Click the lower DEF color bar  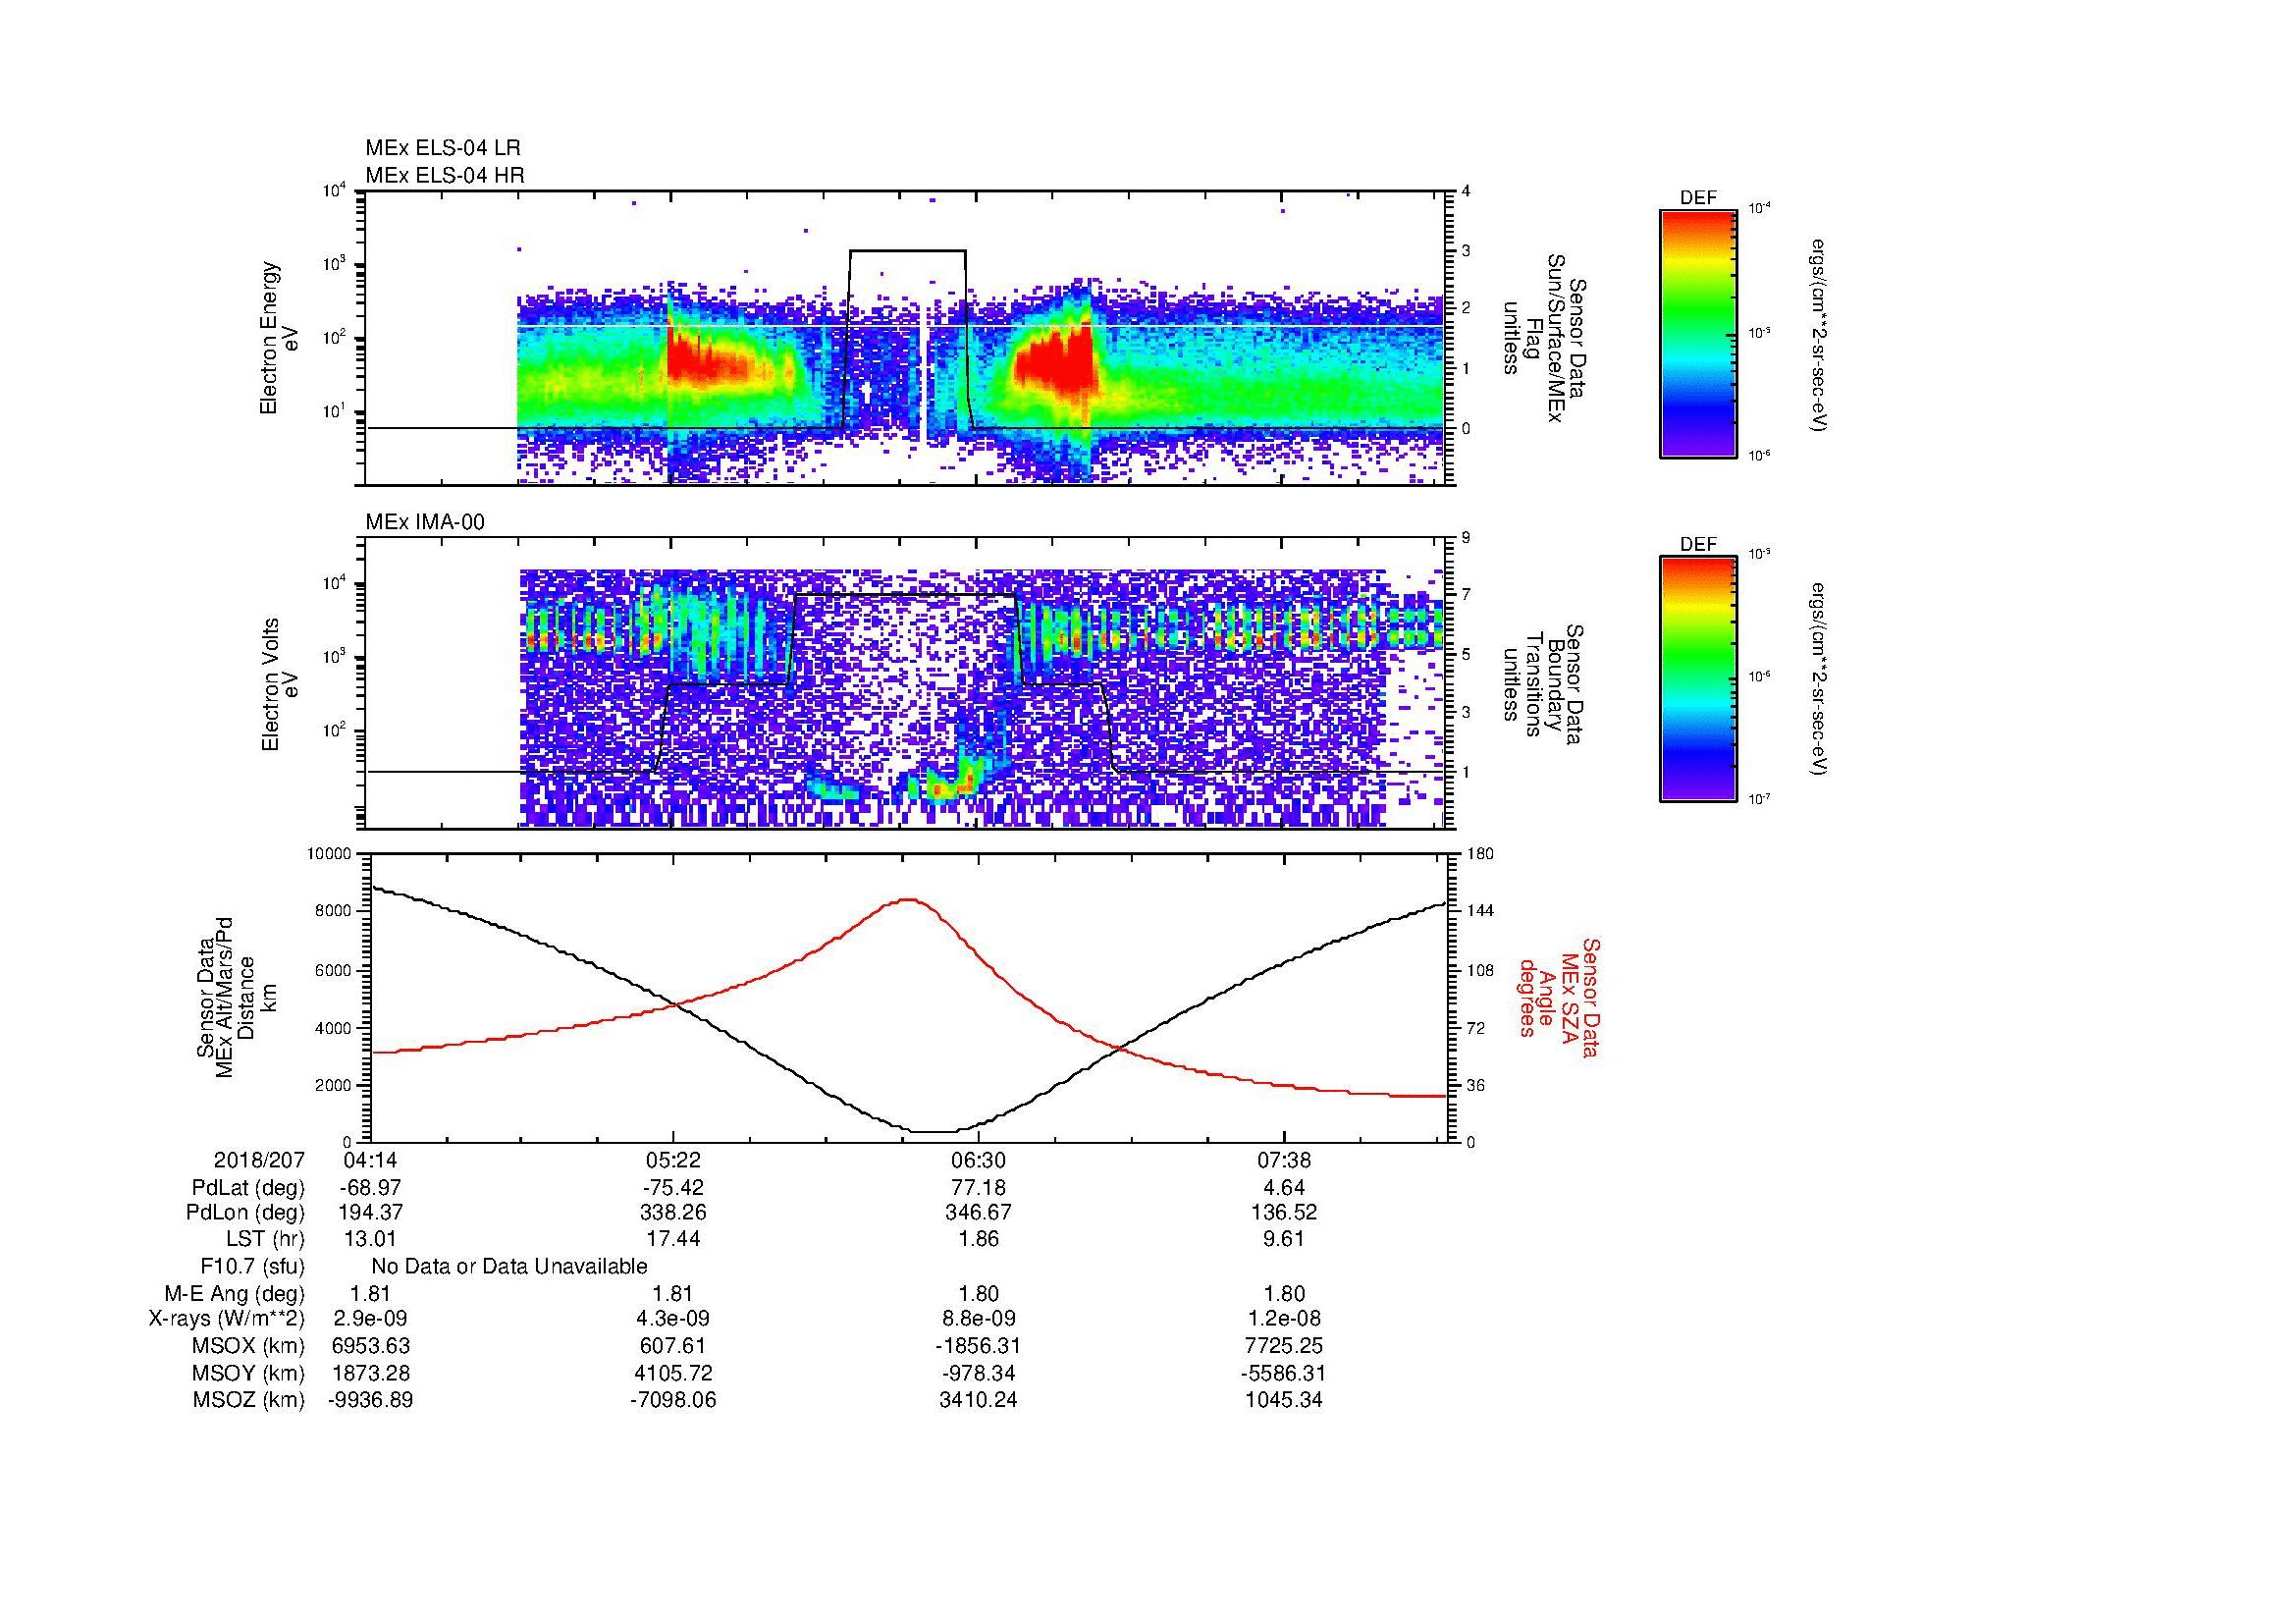tap(1698, 679)
